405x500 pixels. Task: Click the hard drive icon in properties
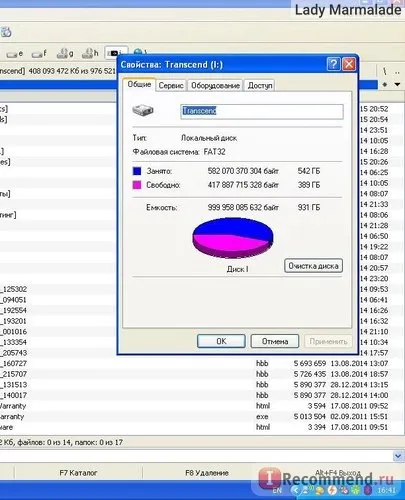click(x=143, y=110)
